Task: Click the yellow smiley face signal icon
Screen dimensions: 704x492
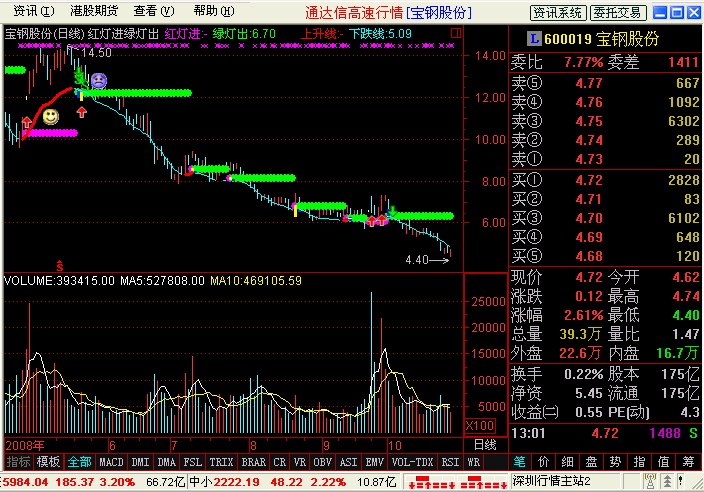Action: pos(51,117)
